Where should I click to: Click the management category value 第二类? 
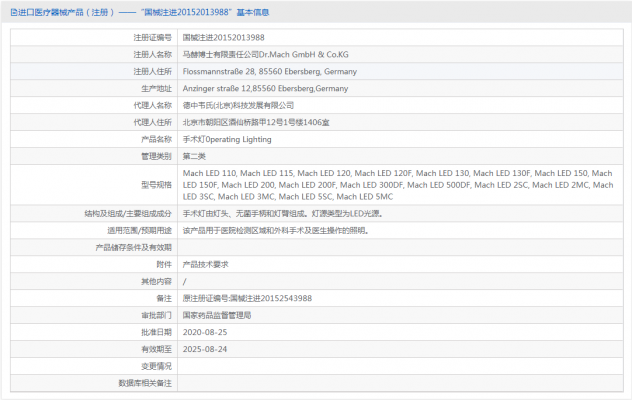click(x=194, y=156)
